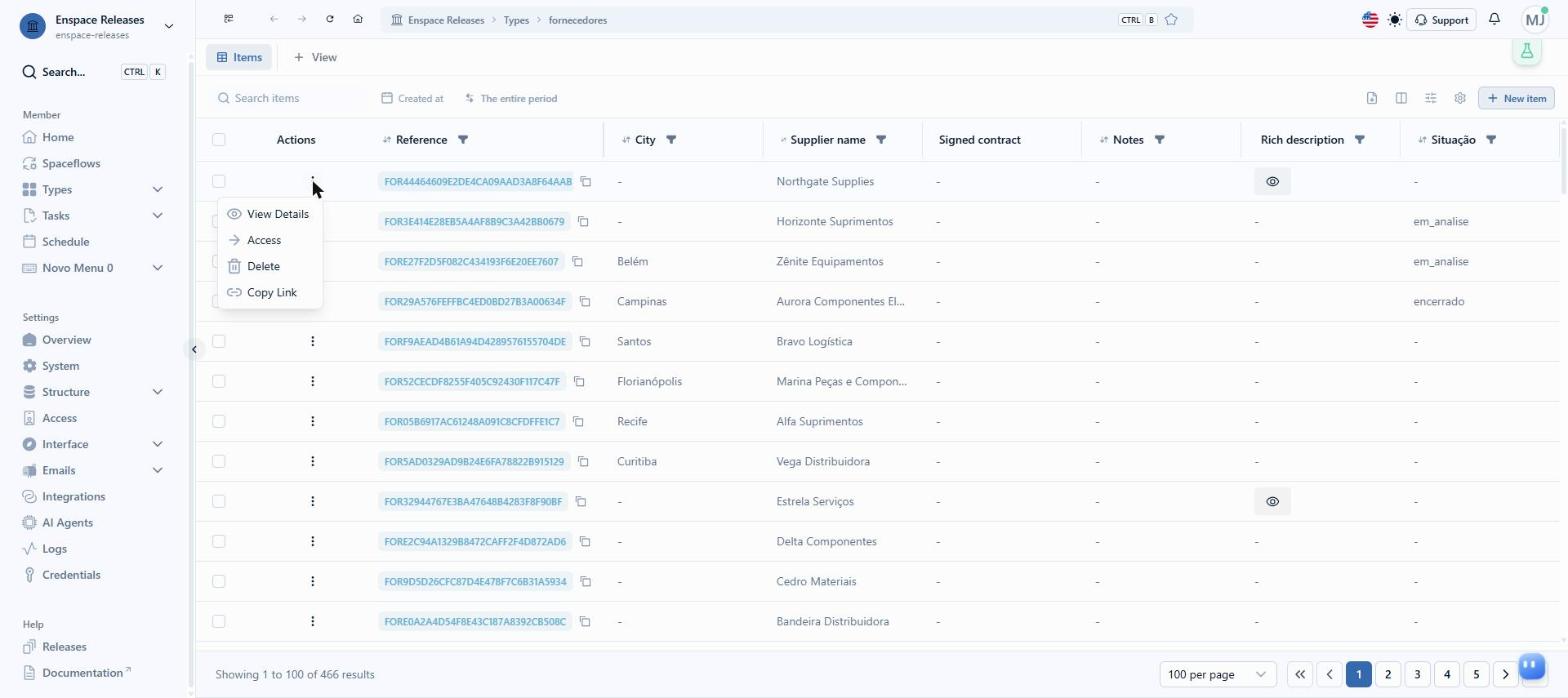Focus the Search items field

[290, 98]
